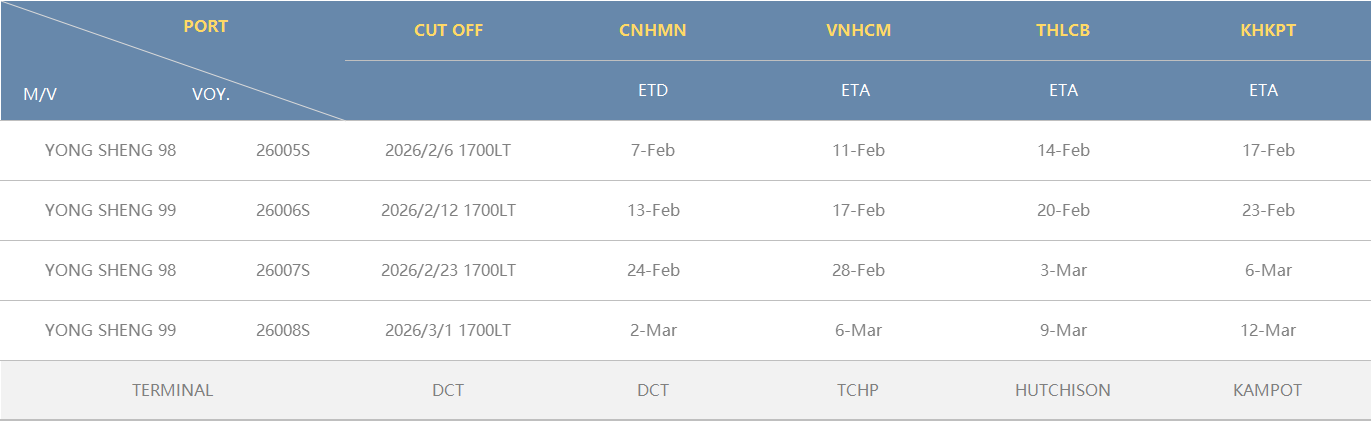Click the VOY. header label

pos(211,95)
